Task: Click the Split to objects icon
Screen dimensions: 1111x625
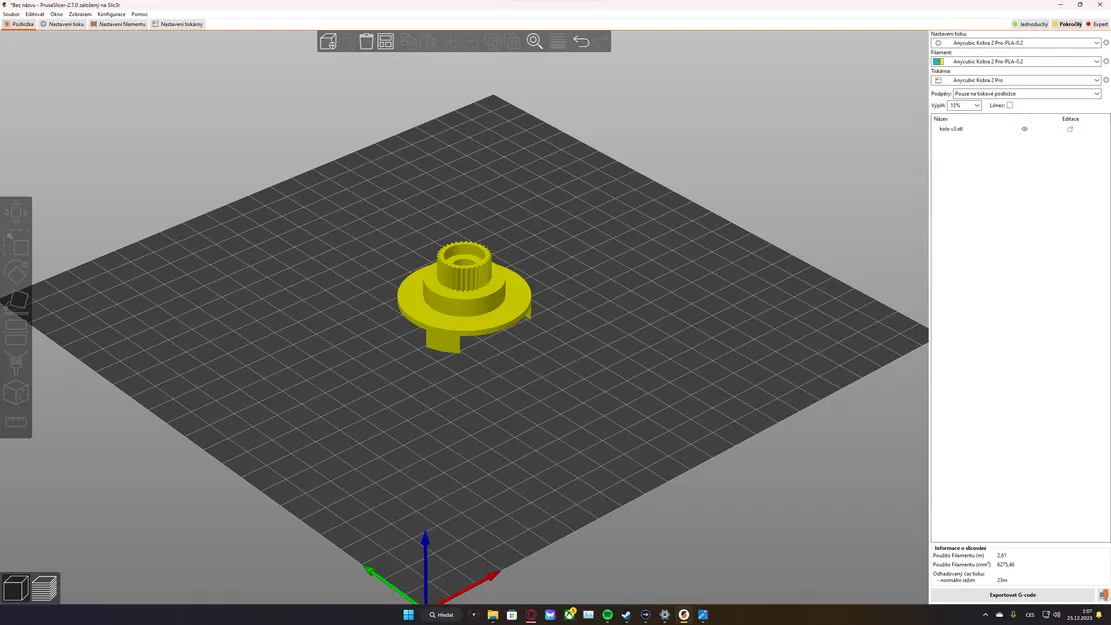Action: [492, 41]
